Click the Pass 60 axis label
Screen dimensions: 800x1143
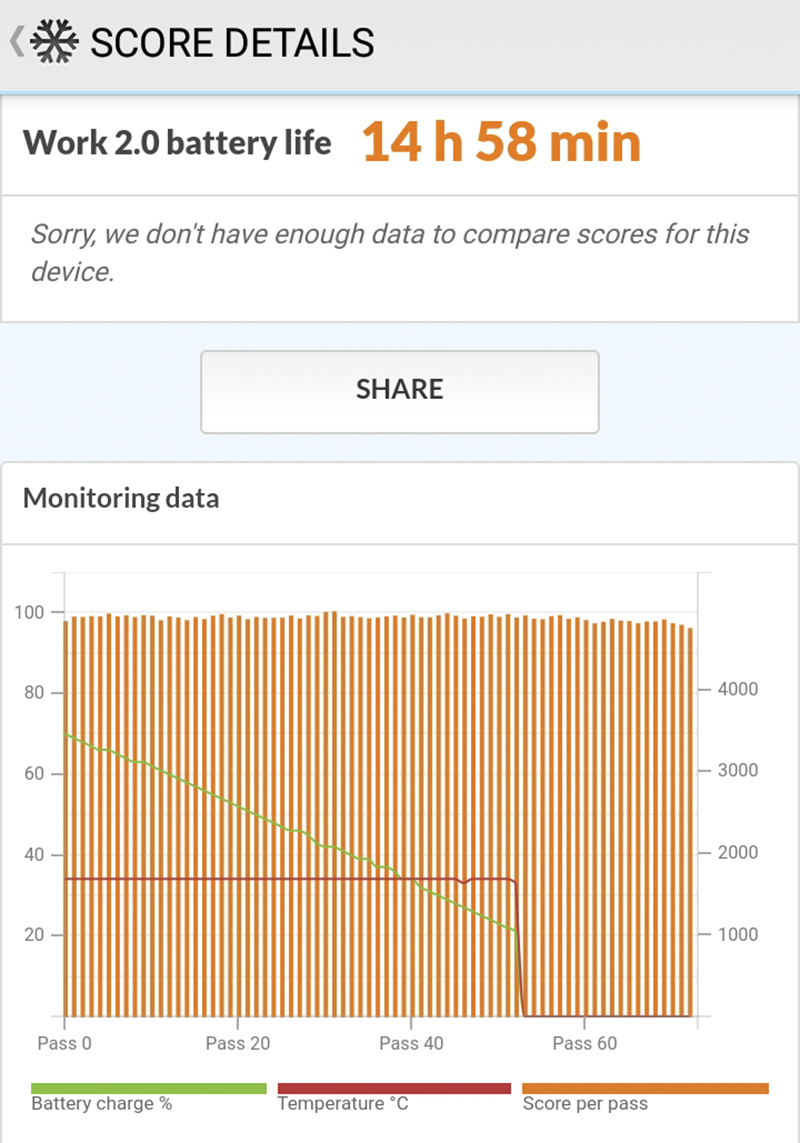coord(585,1044)
